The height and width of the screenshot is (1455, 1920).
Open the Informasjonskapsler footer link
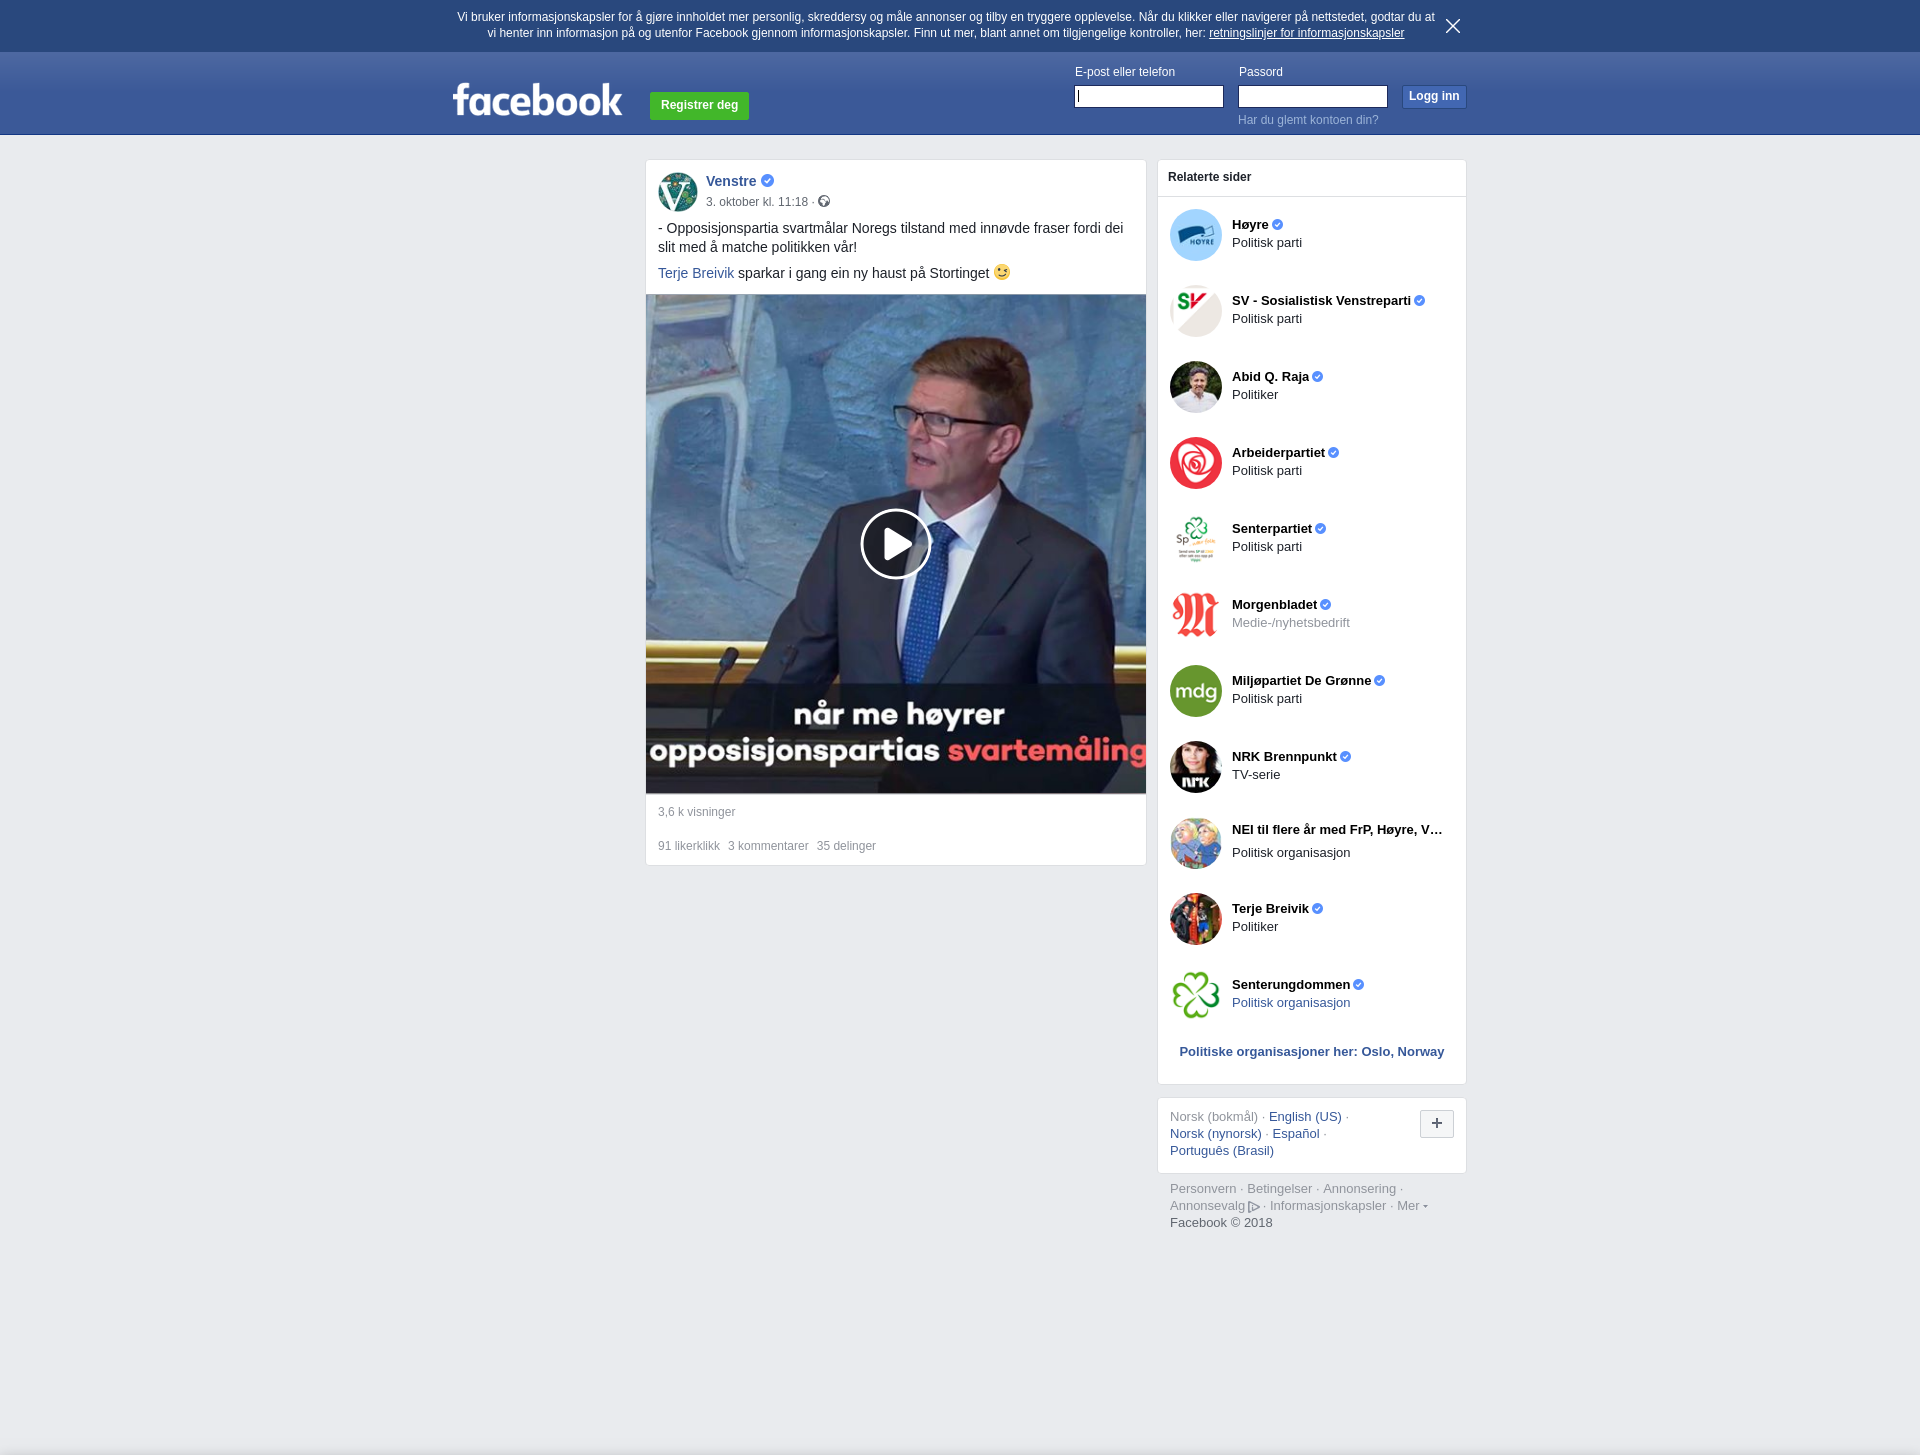(1328, 1206)
